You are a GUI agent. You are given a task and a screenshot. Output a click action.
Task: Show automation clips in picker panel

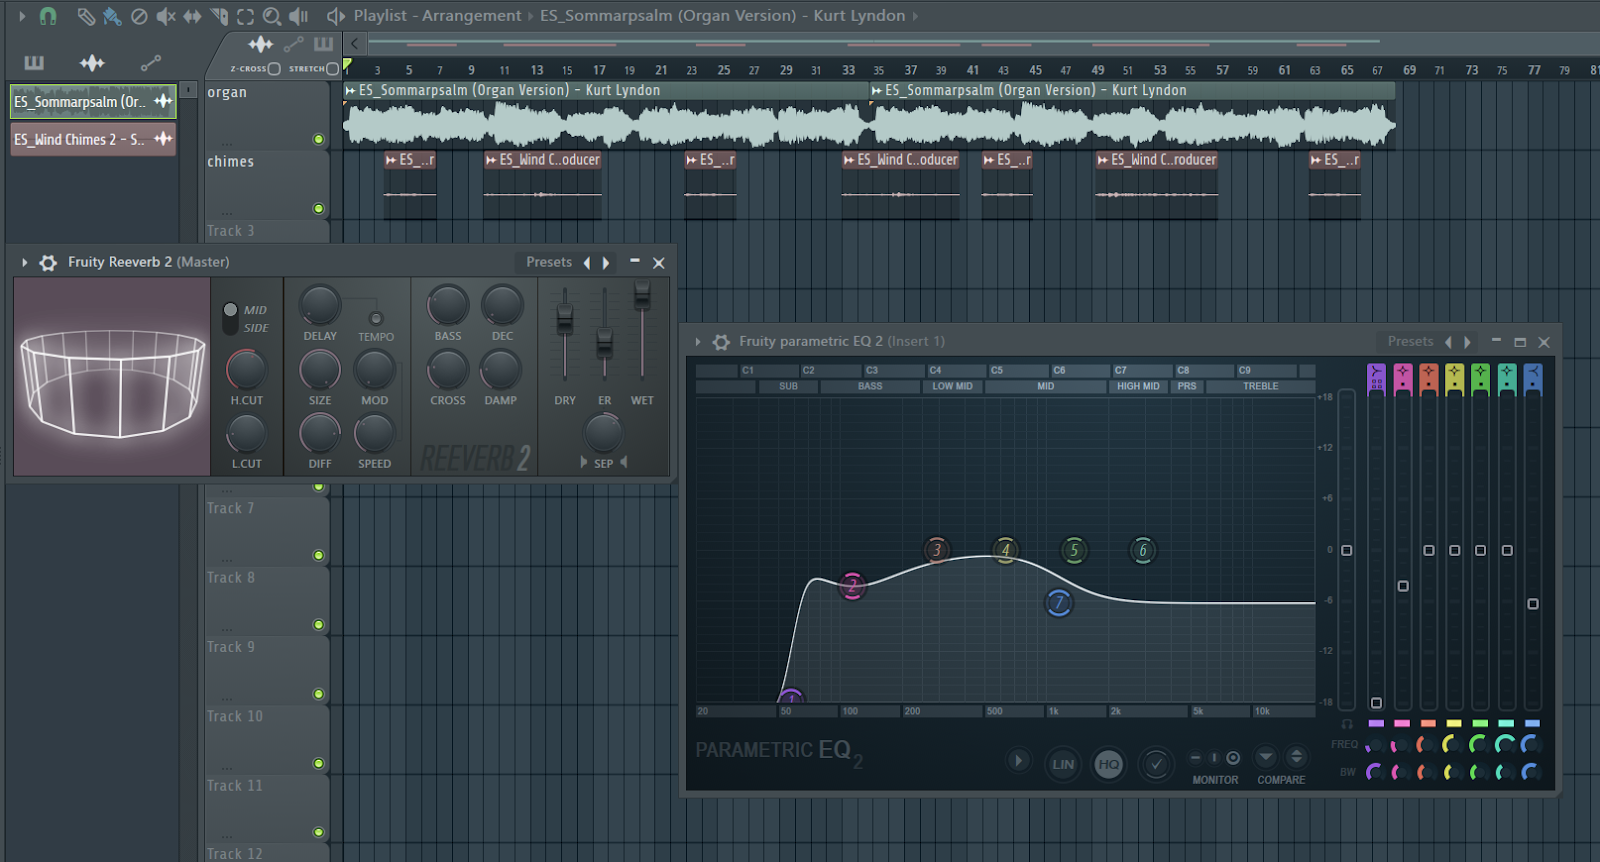point(151,63)
